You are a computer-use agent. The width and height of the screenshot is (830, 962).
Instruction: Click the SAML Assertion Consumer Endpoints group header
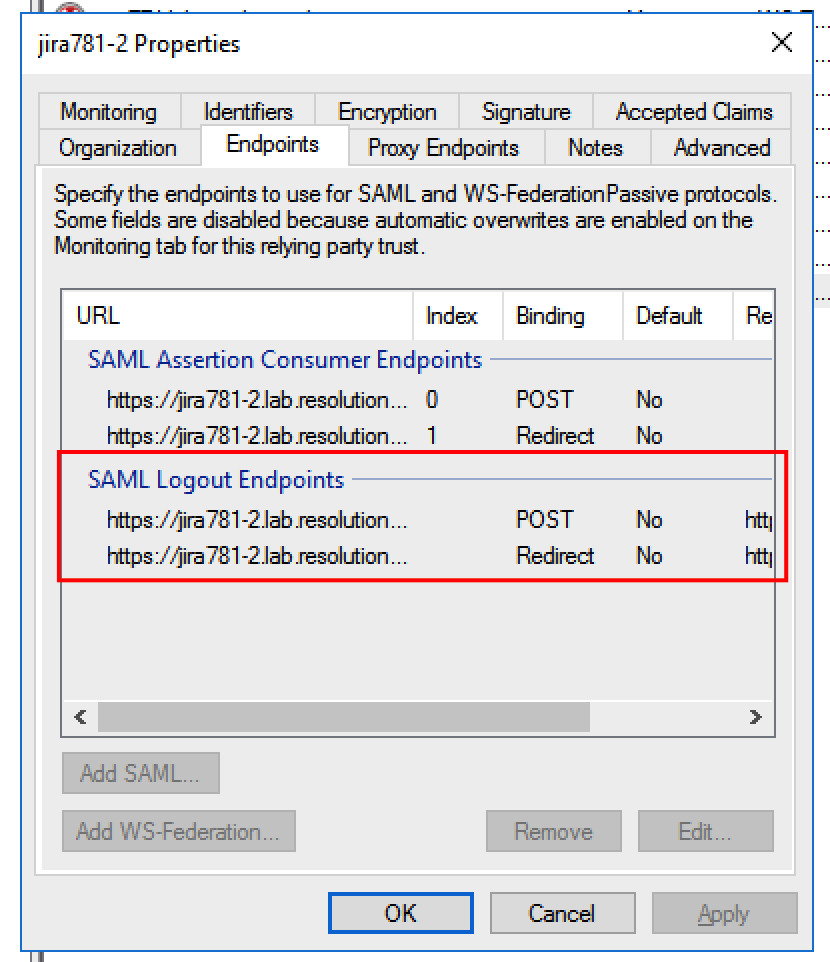click(285, 360)
